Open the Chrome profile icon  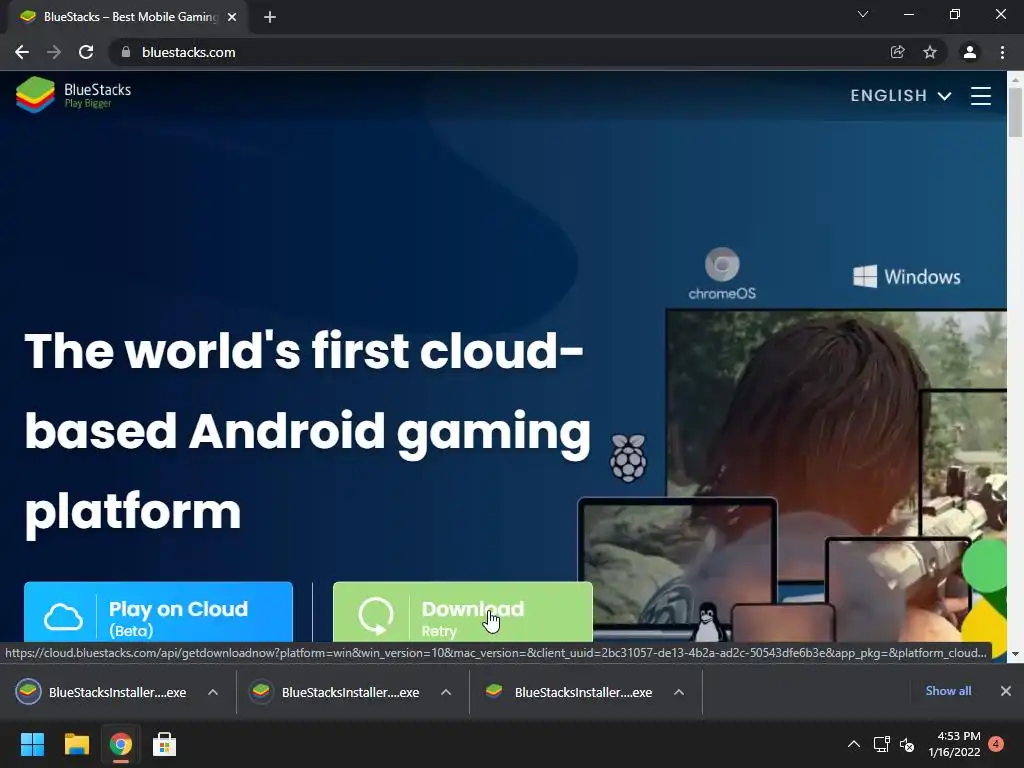pos(969,52)
